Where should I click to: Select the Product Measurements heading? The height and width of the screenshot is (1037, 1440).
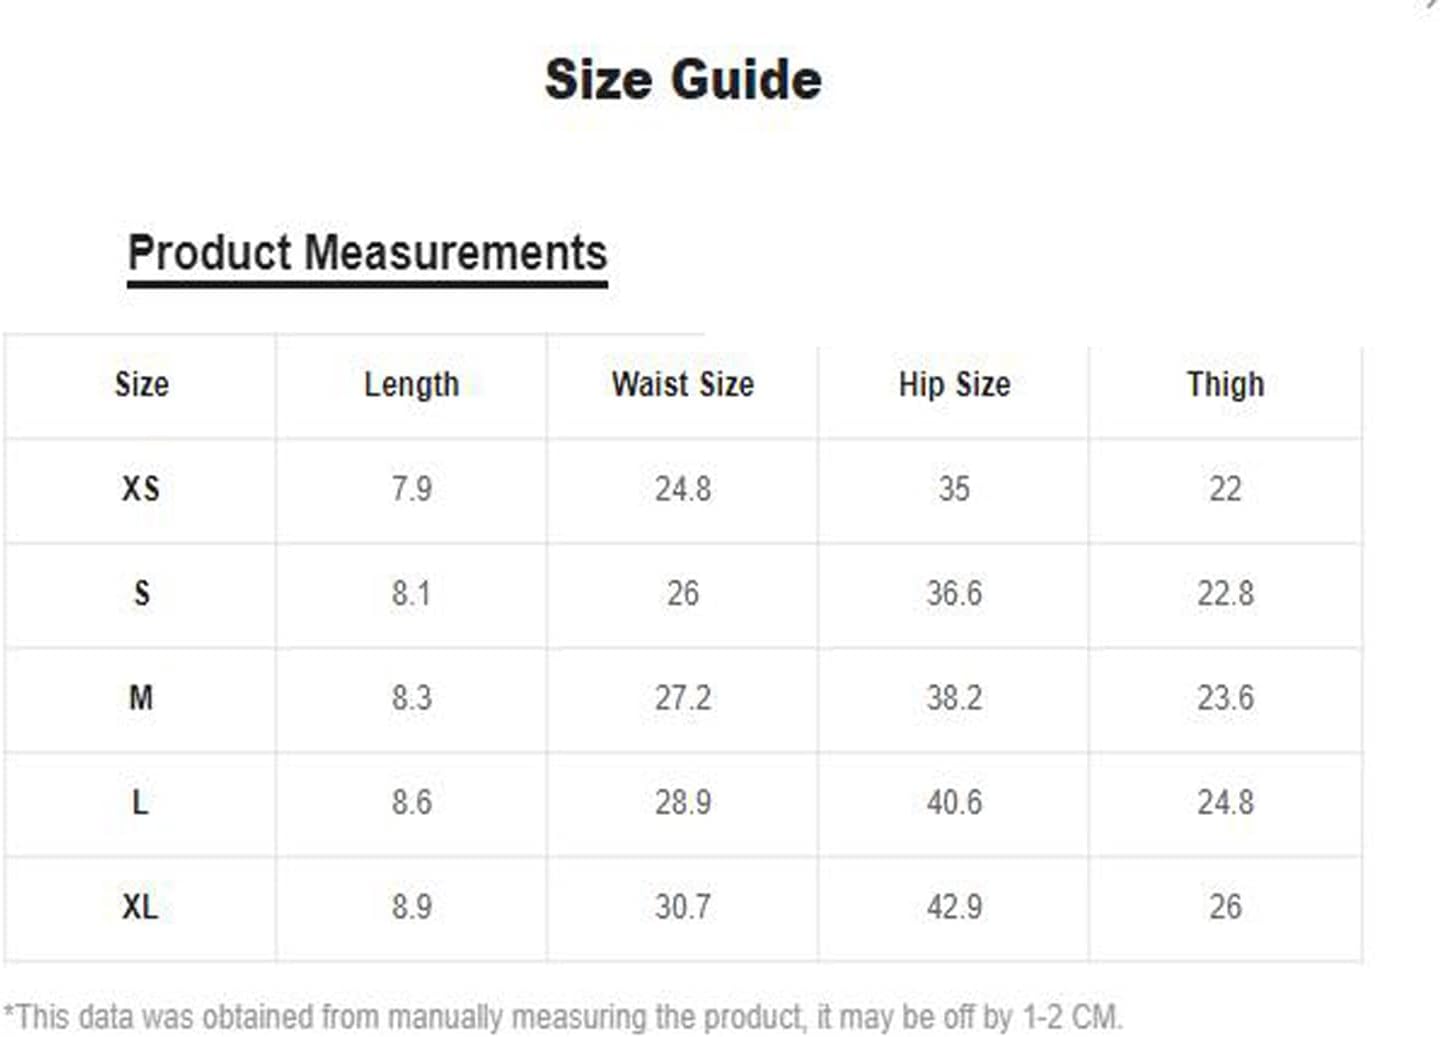(367, 252)
